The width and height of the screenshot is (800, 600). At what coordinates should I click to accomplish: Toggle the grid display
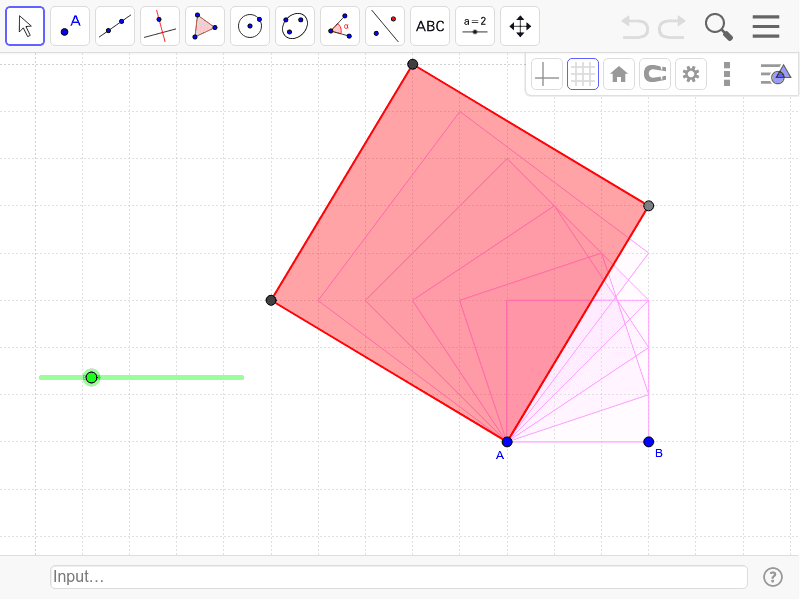pos(583,73)
